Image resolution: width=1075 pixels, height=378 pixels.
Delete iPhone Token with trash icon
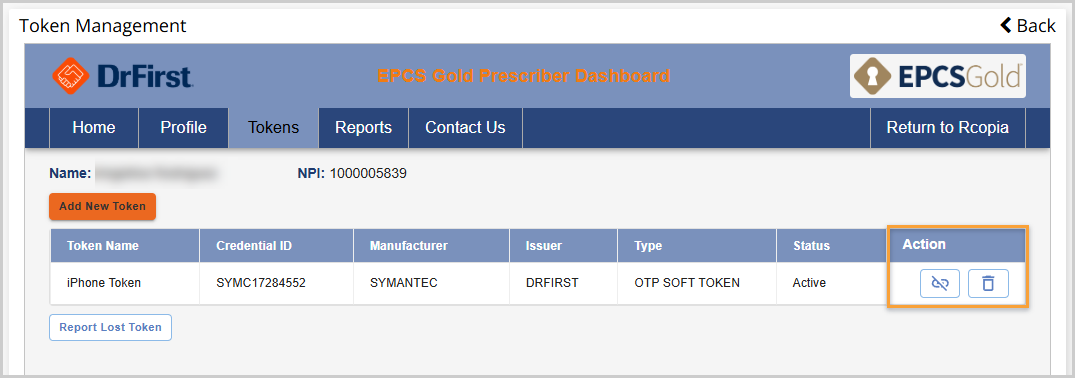click(x=988, y=283)
